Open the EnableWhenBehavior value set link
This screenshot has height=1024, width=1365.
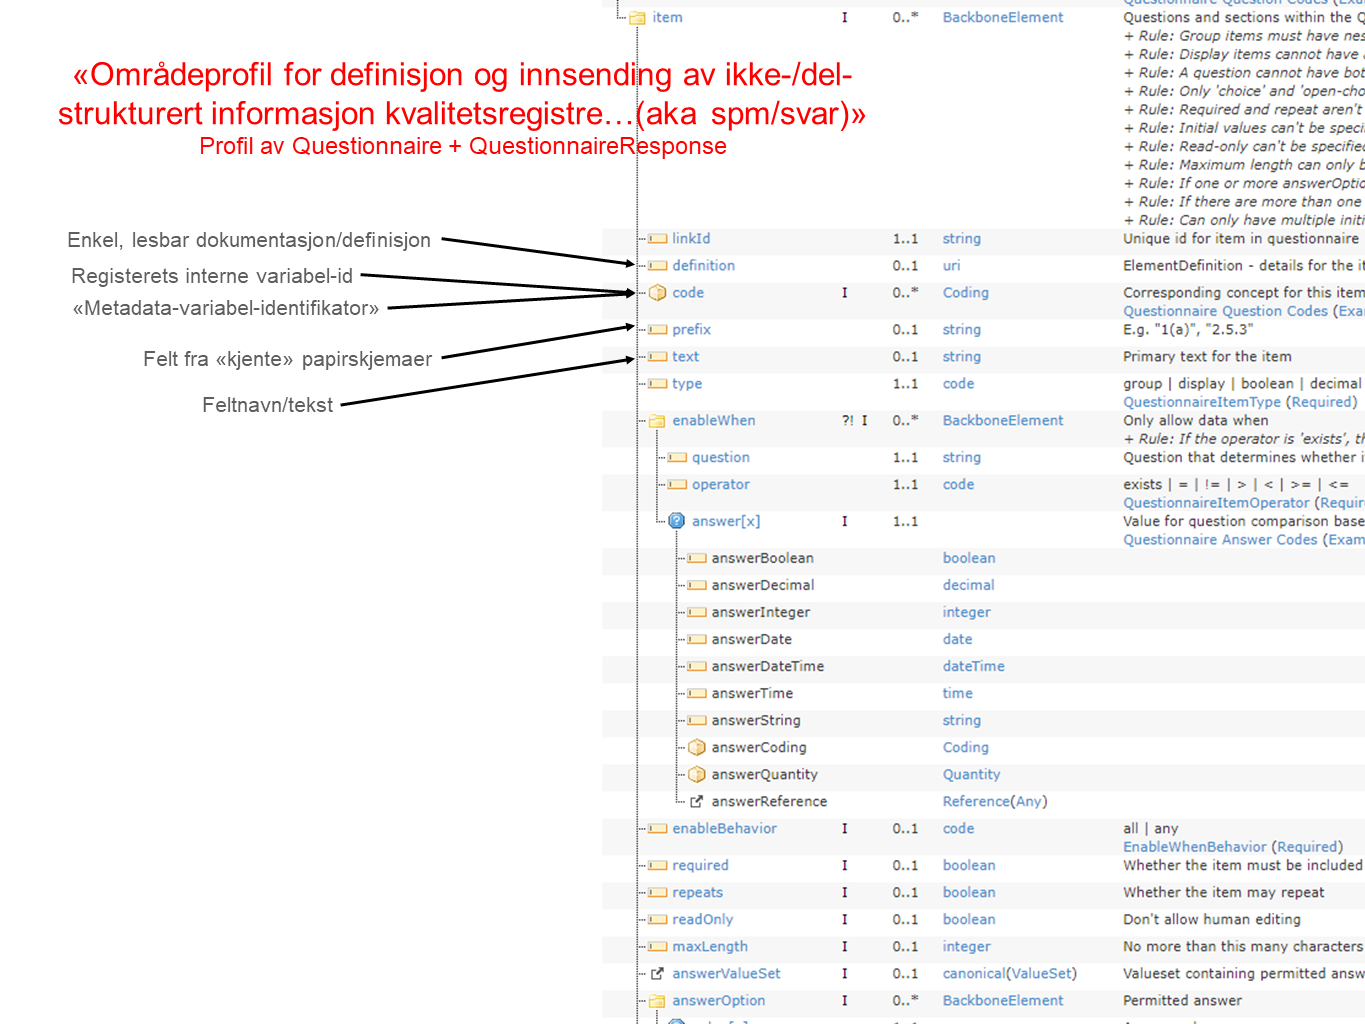point(1195,847)
